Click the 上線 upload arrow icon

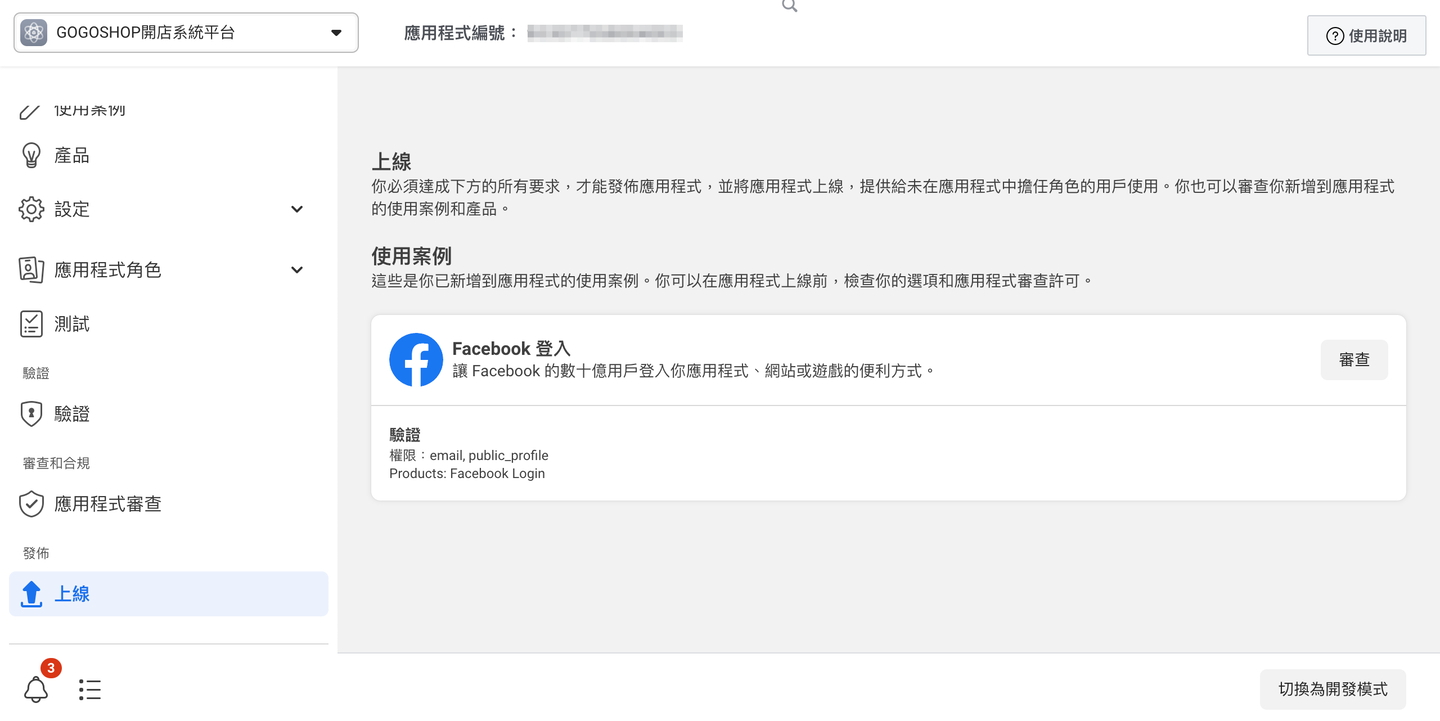pos(32,594)
